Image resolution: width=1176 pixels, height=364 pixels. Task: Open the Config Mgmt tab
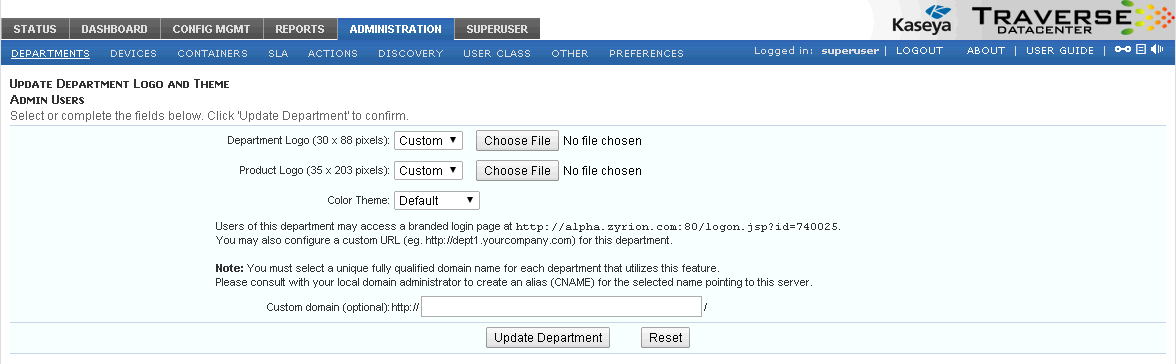pos(211,29)
